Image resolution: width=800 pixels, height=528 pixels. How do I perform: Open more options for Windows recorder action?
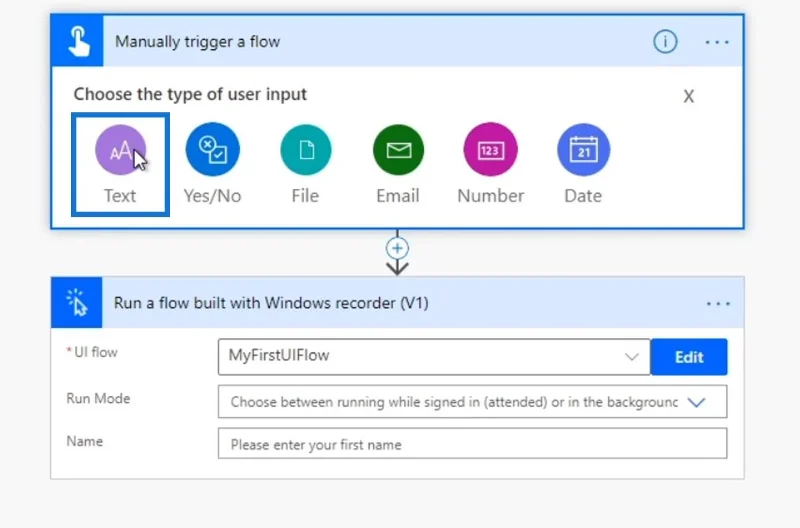tap(718, 304)
